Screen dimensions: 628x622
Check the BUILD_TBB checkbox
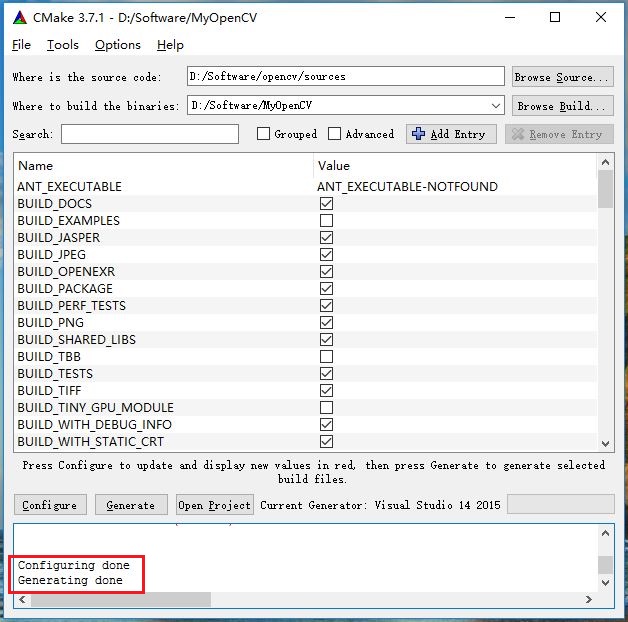(x=326, y=356)
